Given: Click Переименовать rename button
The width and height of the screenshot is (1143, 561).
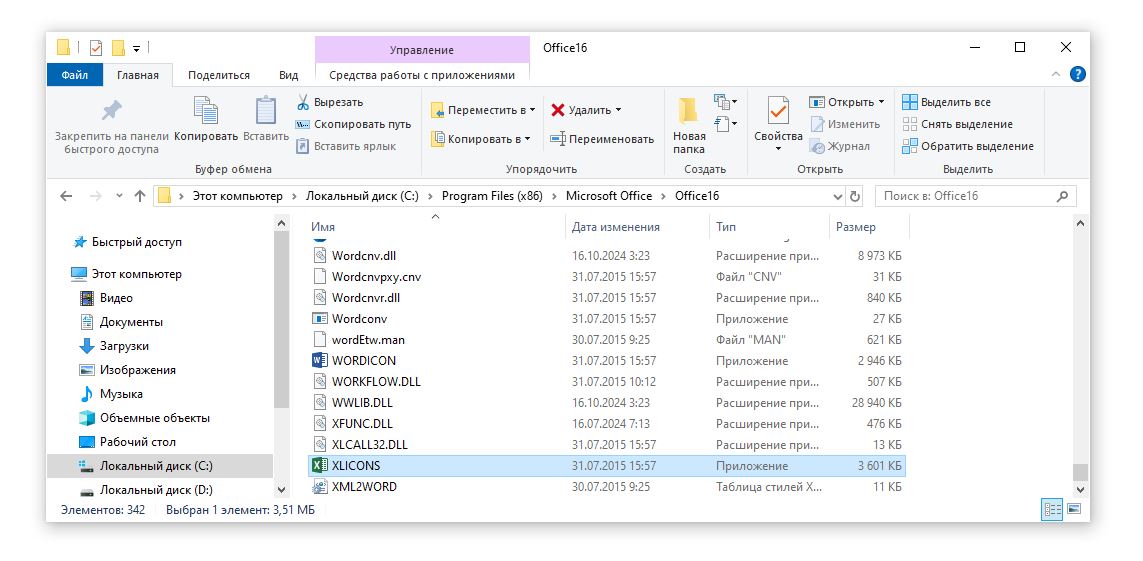Looking at the screenshot, I should pos(602,138).
